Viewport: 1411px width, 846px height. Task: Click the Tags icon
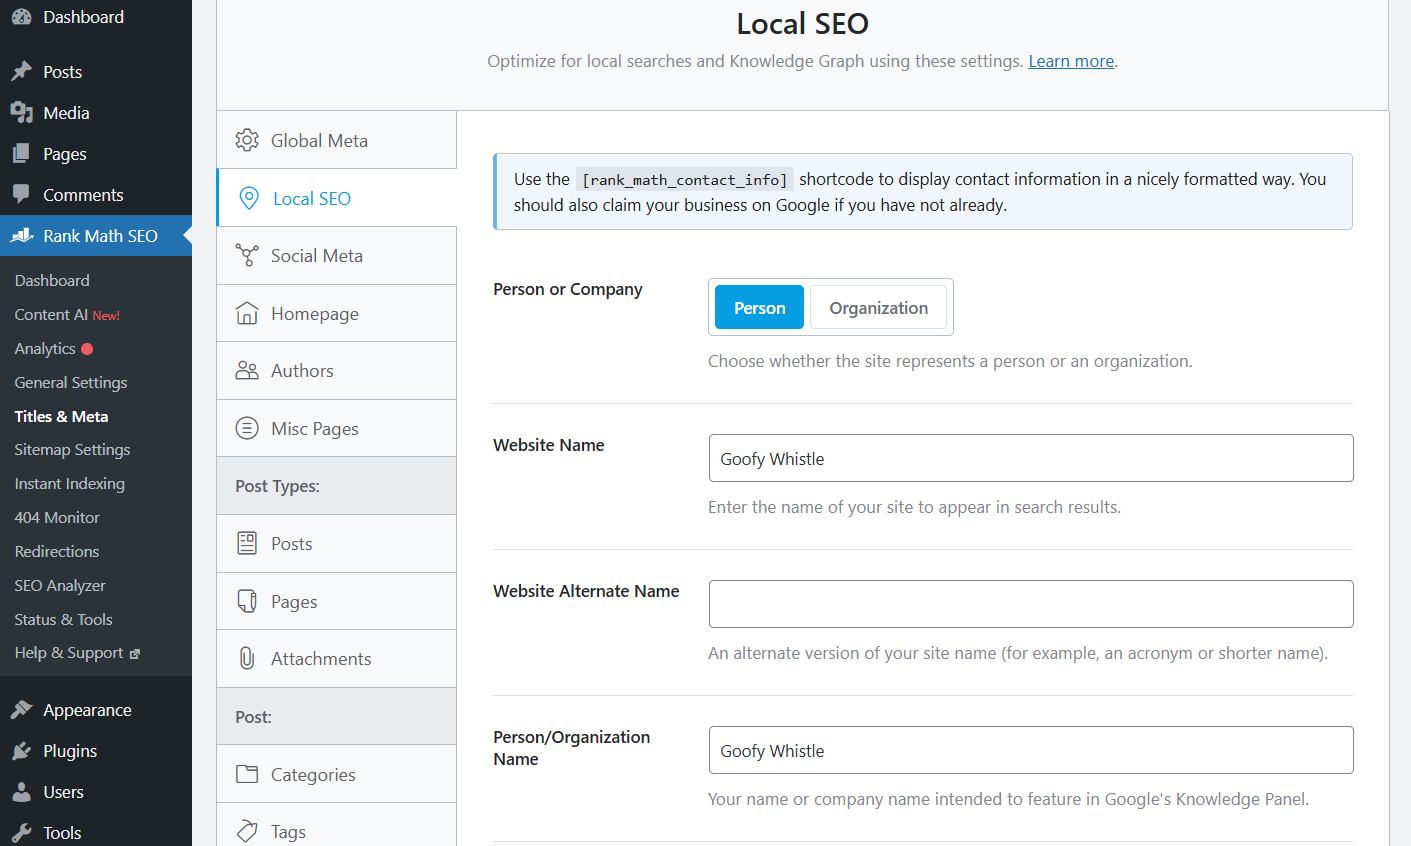click(247, 831)
